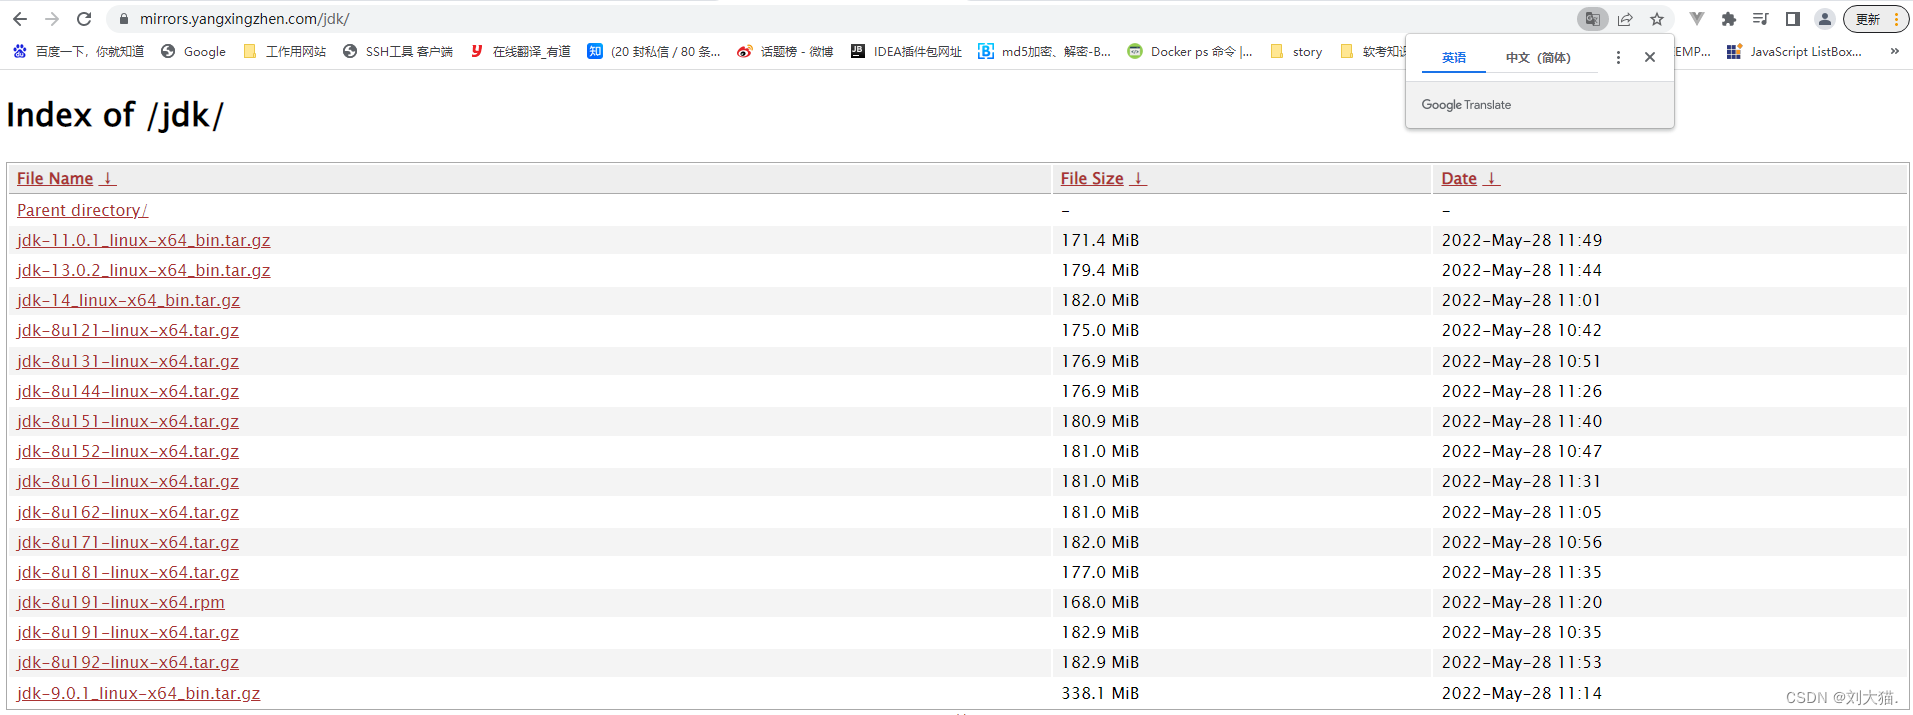Image resolution: width=1913 pixels, height=715 pixels.
Task: Open the Parent directory link
Action: [82, 210]
